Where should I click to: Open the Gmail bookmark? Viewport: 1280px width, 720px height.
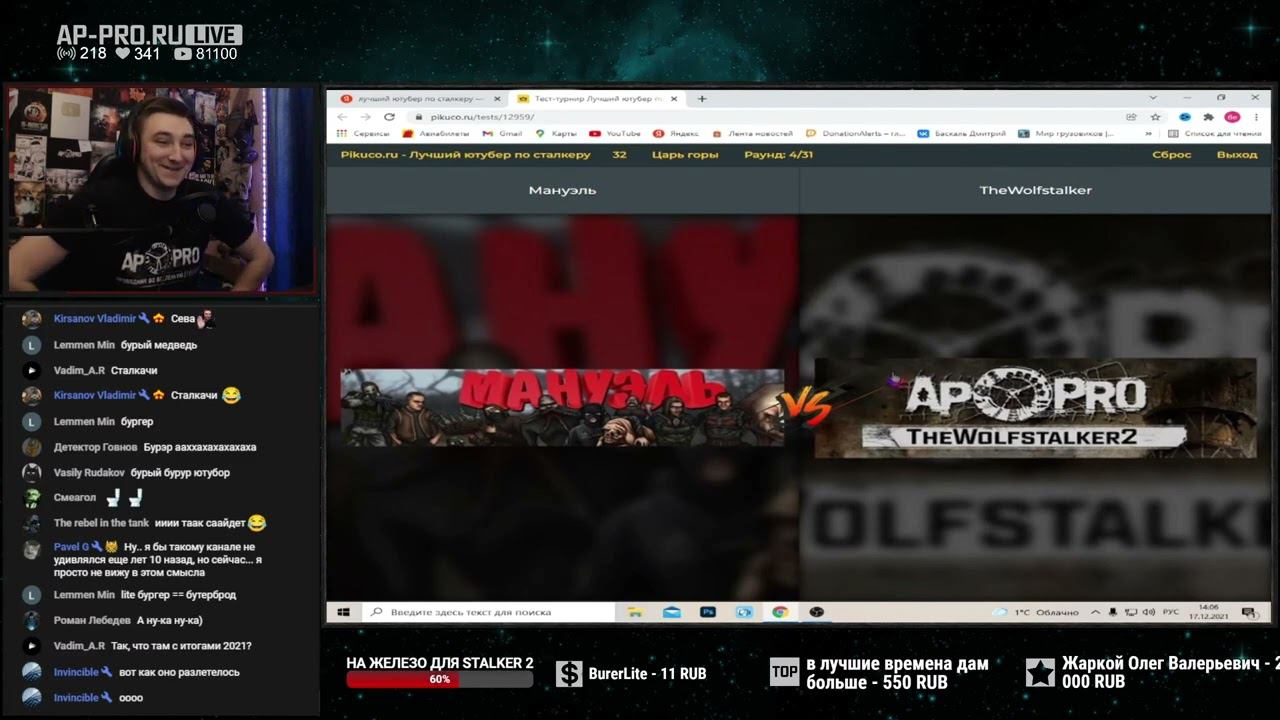pos(503,133)
